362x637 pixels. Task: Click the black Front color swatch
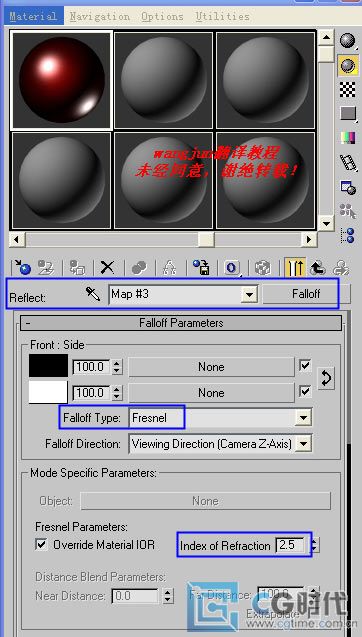pyautogui.click(x=48, y=366)
